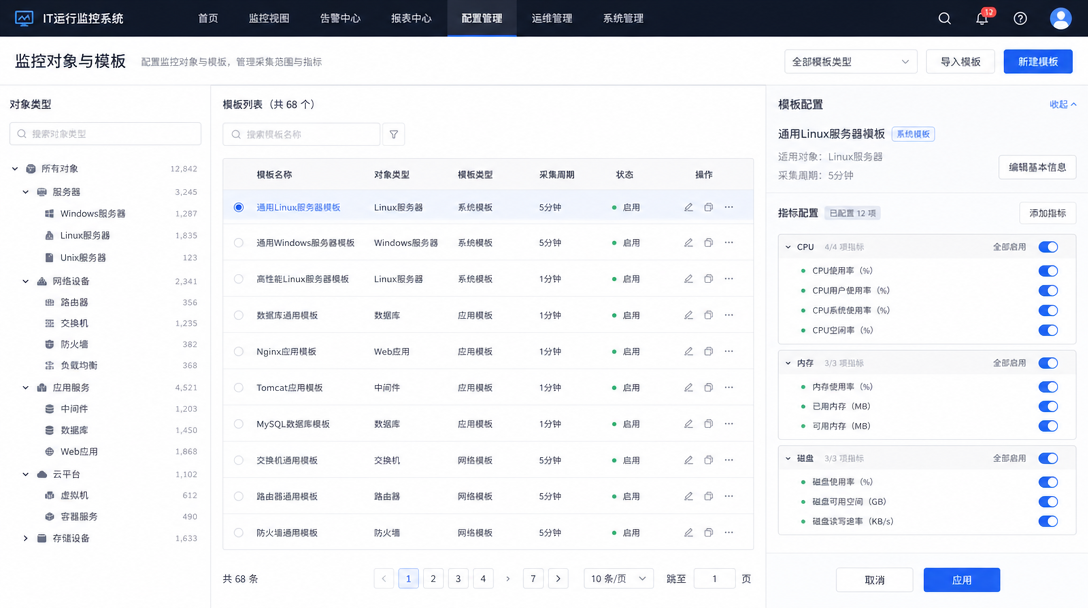Go to next page arrow in pagination
This screenshot has width=1088, height=608.
(558, 578)
